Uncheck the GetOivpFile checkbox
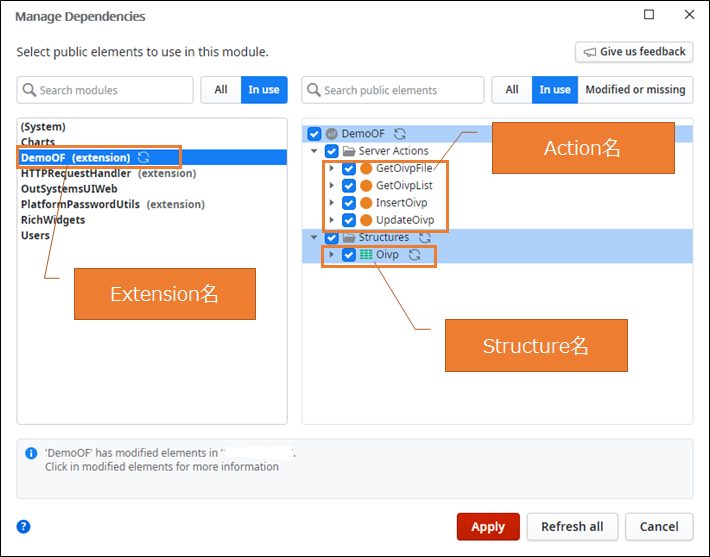The width and height of the screenshot is (710, 557). tap(349, 169)
